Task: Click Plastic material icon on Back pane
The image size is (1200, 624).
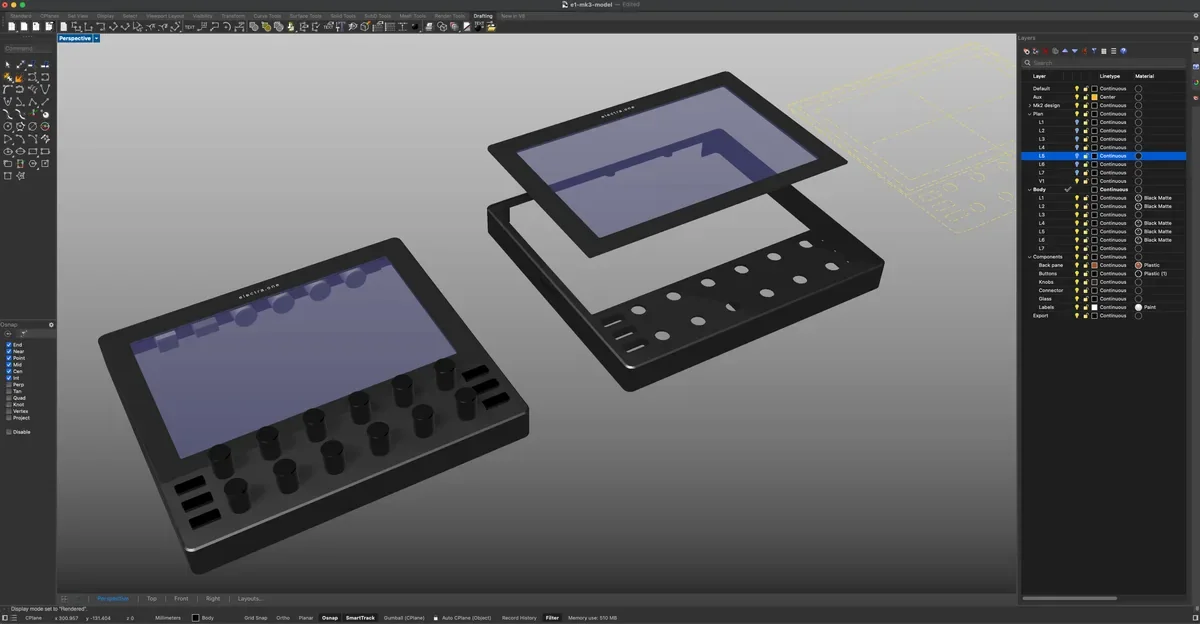Action: 1138,265
